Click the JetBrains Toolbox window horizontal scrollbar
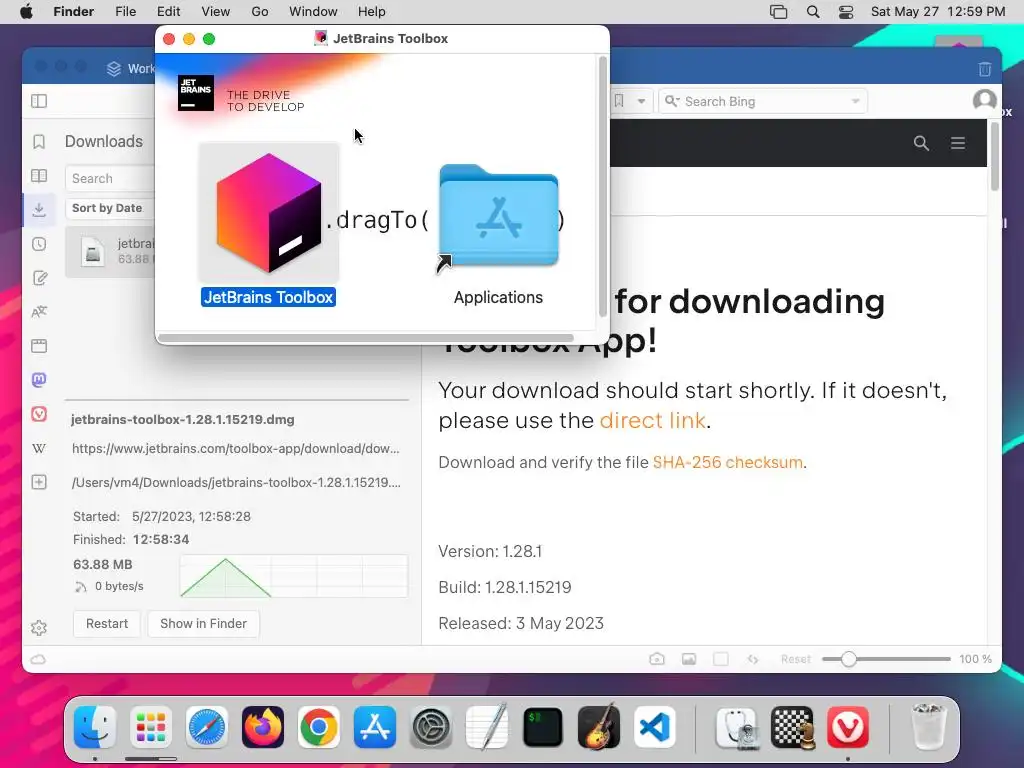The width and height of the screenshot is (1024, 768). (366, 338)
